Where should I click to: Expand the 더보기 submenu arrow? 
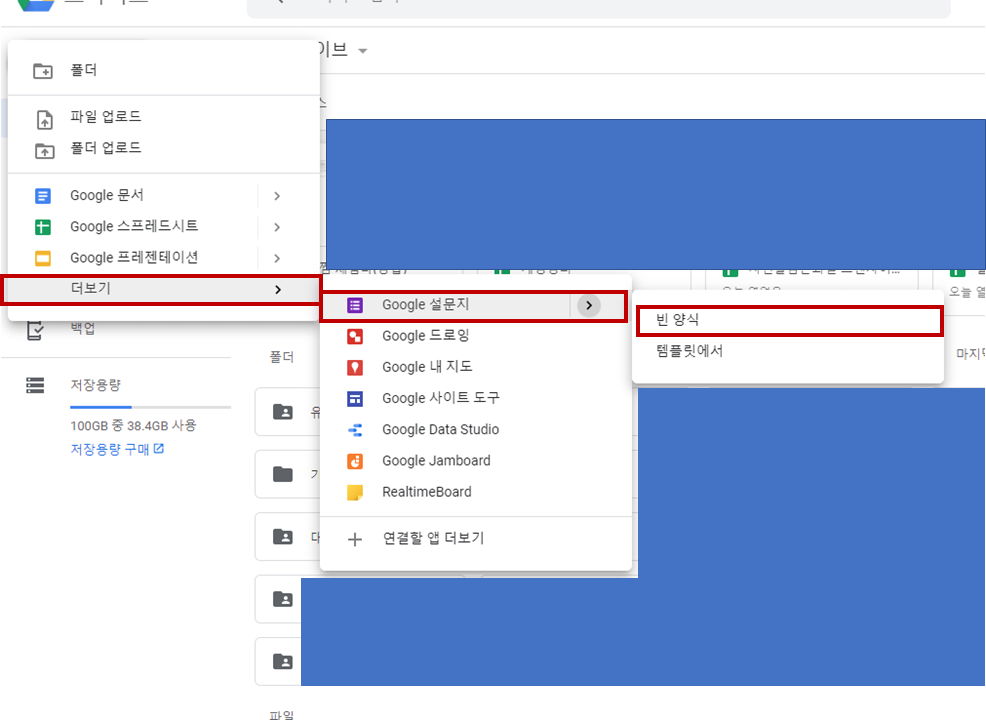coord(278,289)
